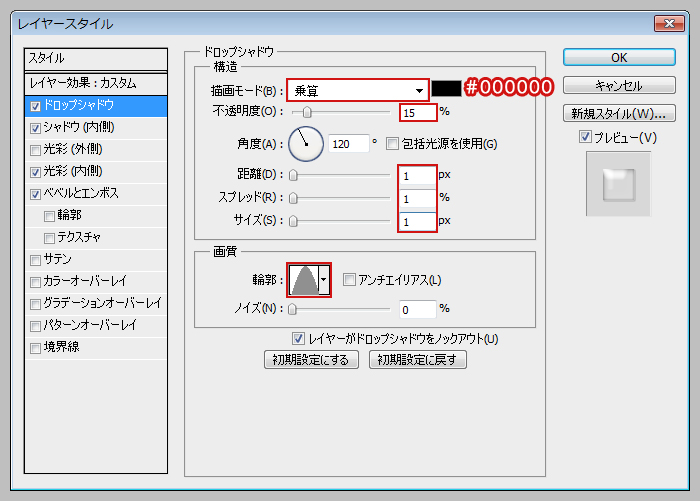The image size is (700, 501).
Task: Toggle the ベベルとエンボス checkbox
Action: pos(36,195)
